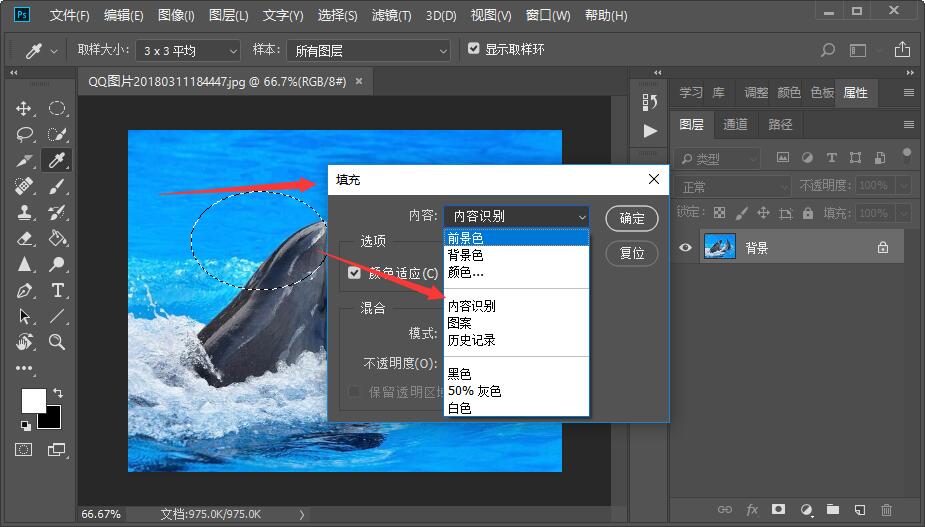This screenshot has height=527, width=925.
Task: Open the 样本 所有图层 dropdown
Action: [369, 51]
